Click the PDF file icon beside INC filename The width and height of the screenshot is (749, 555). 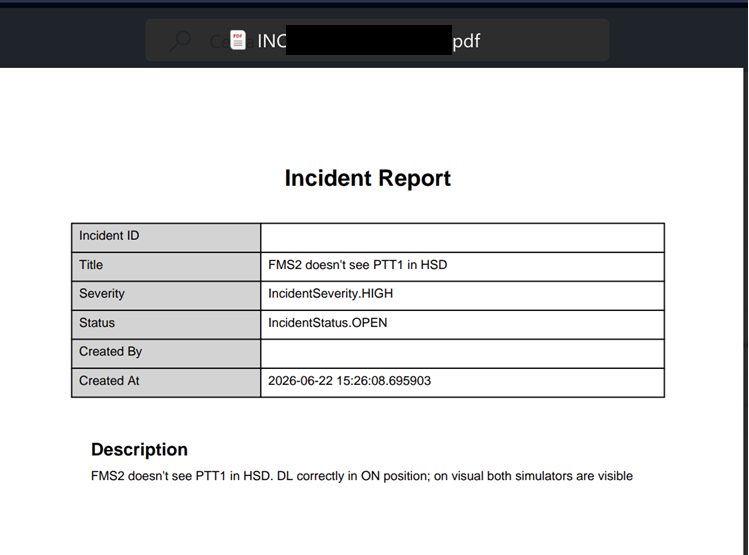pos(238,40)
